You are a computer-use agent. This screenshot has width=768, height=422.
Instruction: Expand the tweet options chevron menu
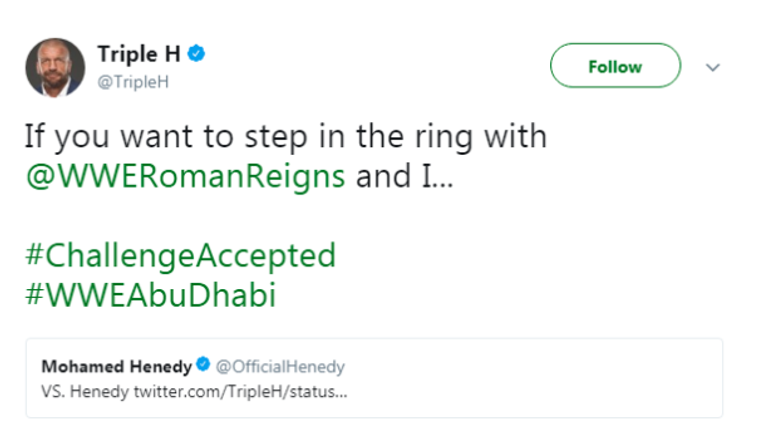(713, 68)
